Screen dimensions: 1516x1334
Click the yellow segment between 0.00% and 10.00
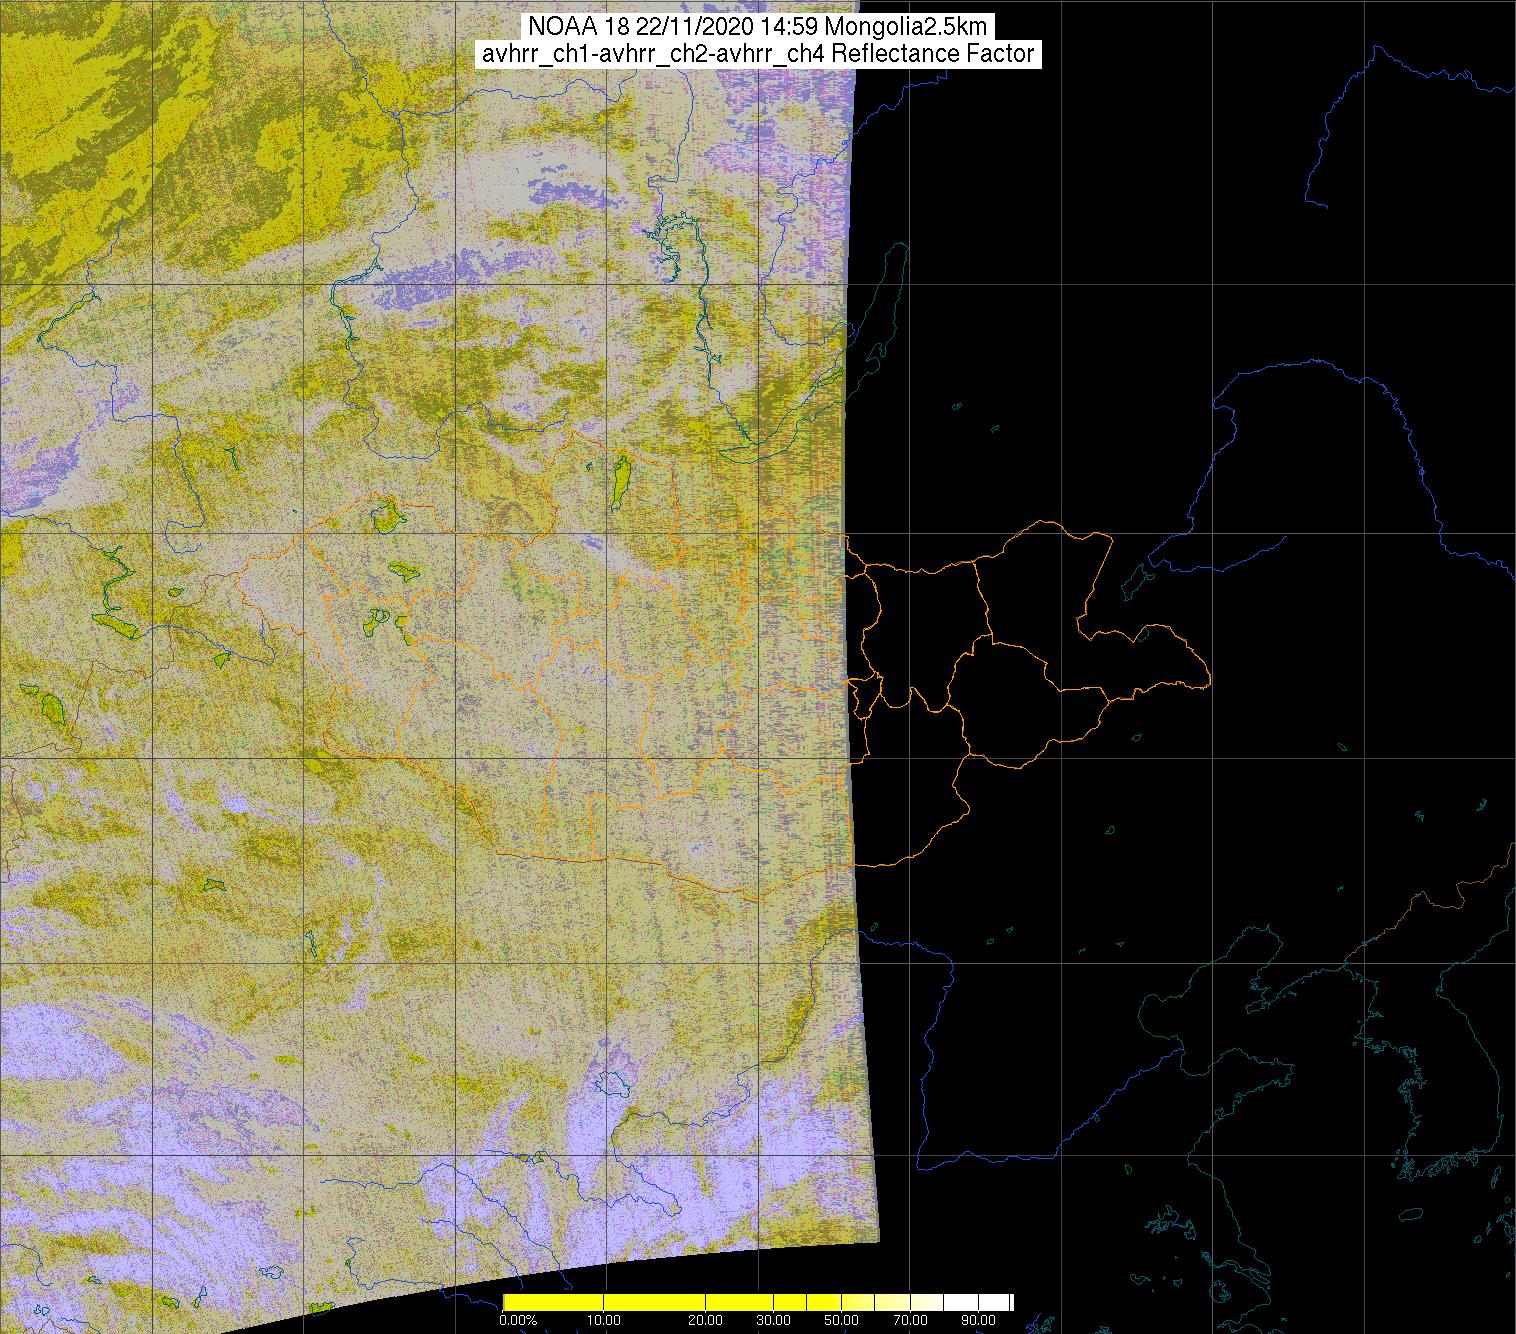[553, 1302]
